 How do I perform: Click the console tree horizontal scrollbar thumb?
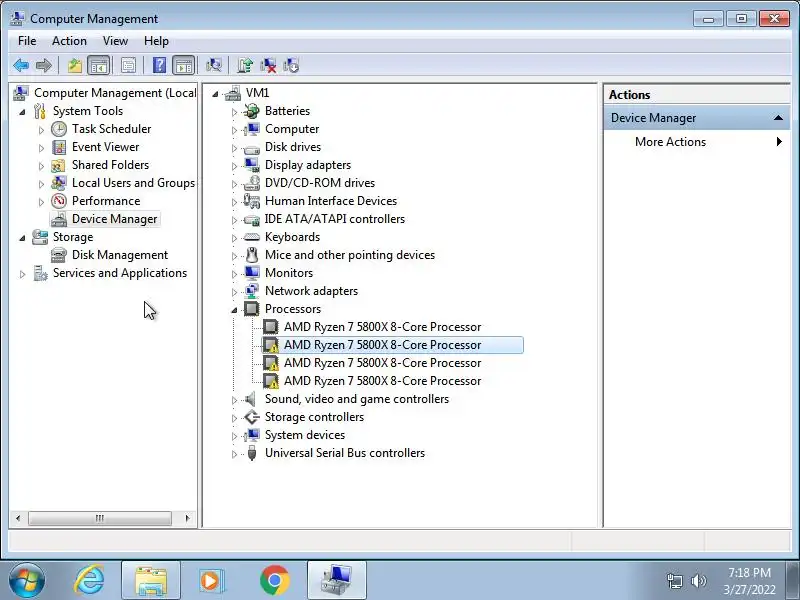pos(99,518)
